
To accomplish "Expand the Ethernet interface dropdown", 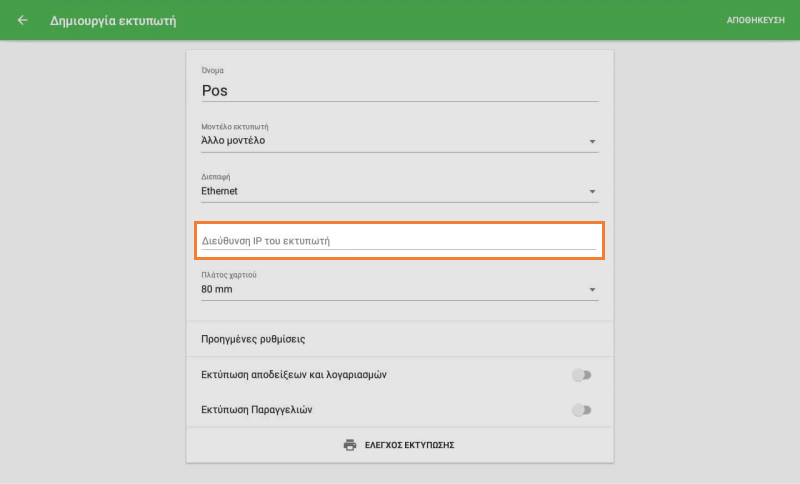I will pos(390,191).
